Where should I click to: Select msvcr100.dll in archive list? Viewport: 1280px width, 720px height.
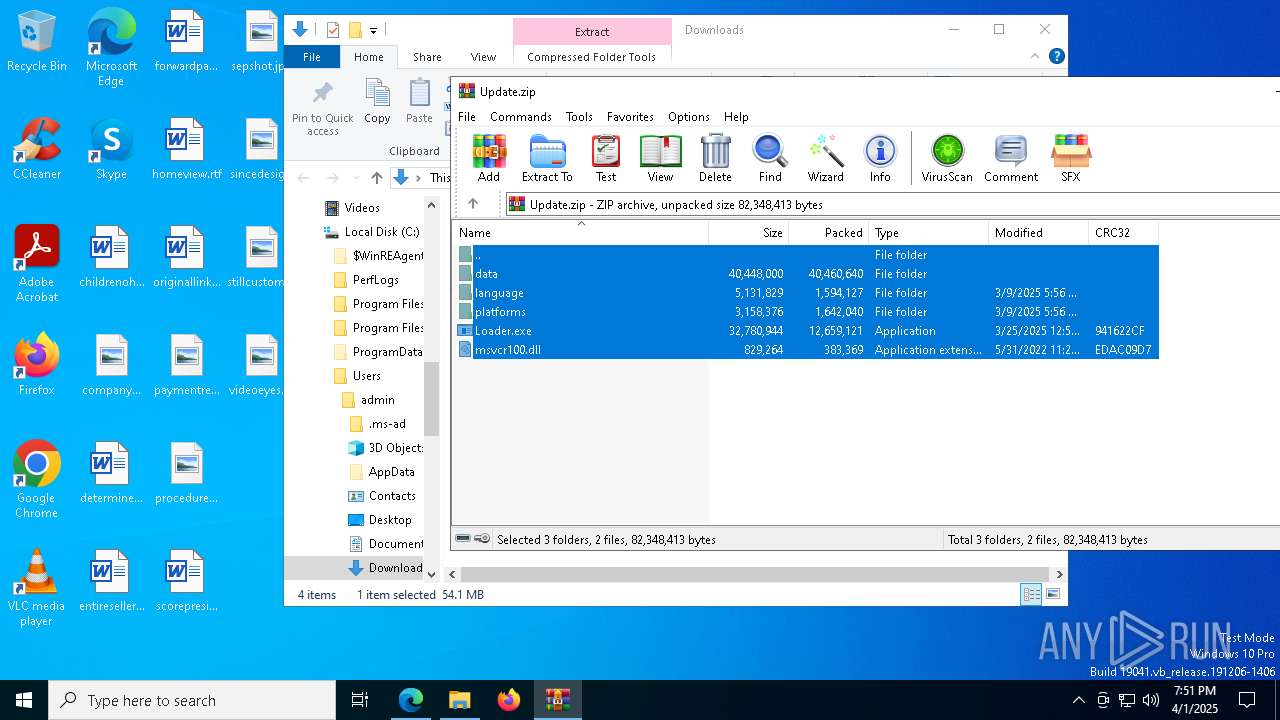(807, 350)
